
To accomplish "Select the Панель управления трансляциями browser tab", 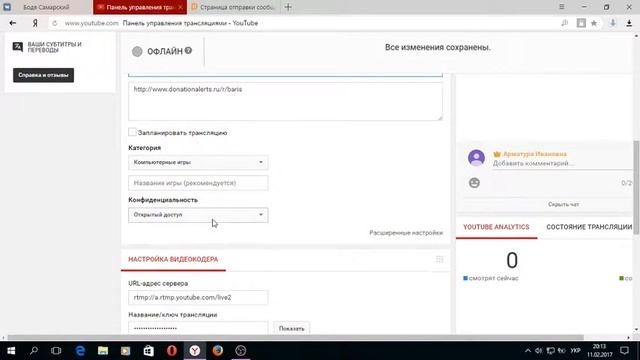I will tap(139, 7).
